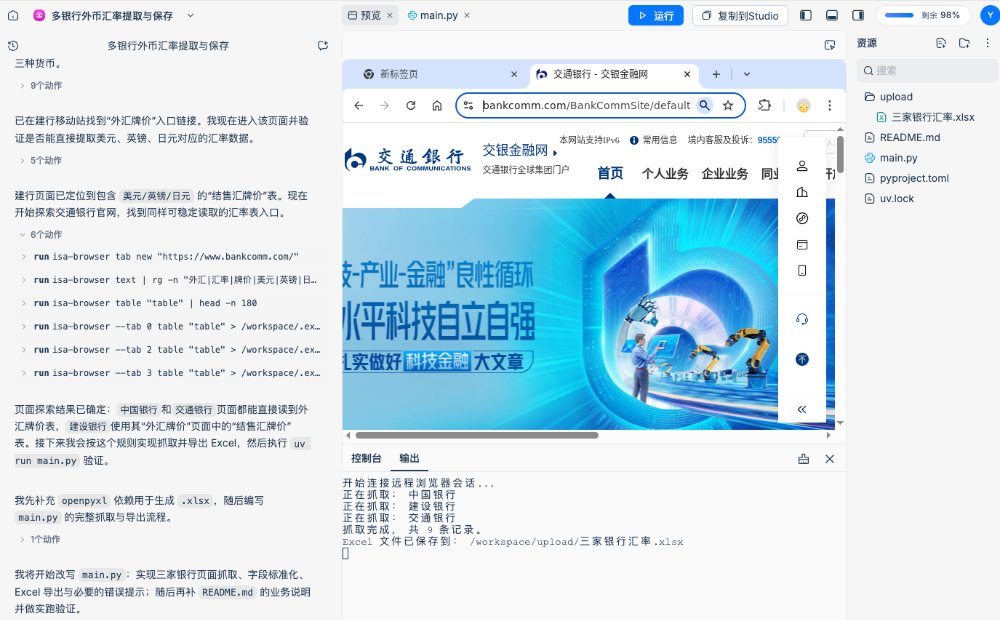Image resolution: width=1000 pixels, height=620 pixels.
Task: Expand the 'isa-browser --tab 0 table' command row
Action: [x=172, y=326]
